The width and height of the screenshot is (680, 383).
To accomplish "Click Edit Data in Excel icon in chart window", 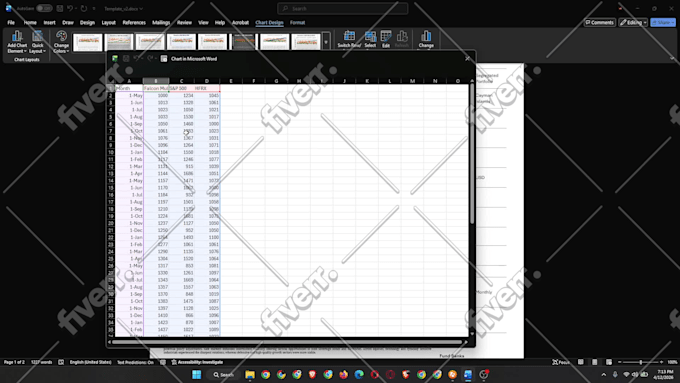I will pos(164,59).
